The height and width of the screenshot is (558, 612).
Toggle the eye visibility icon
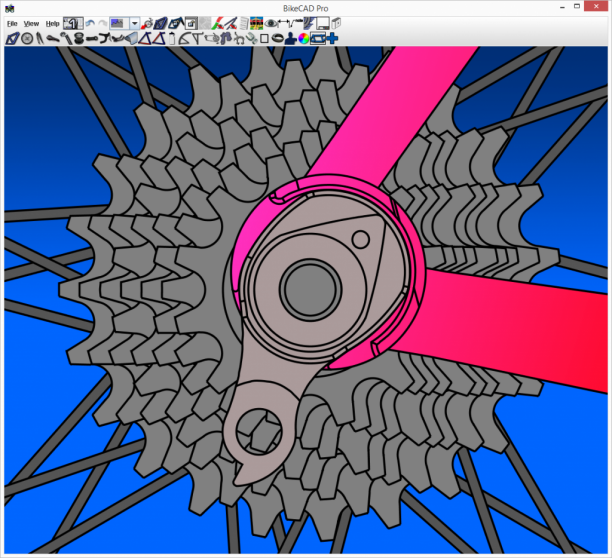tap(270, 23)
